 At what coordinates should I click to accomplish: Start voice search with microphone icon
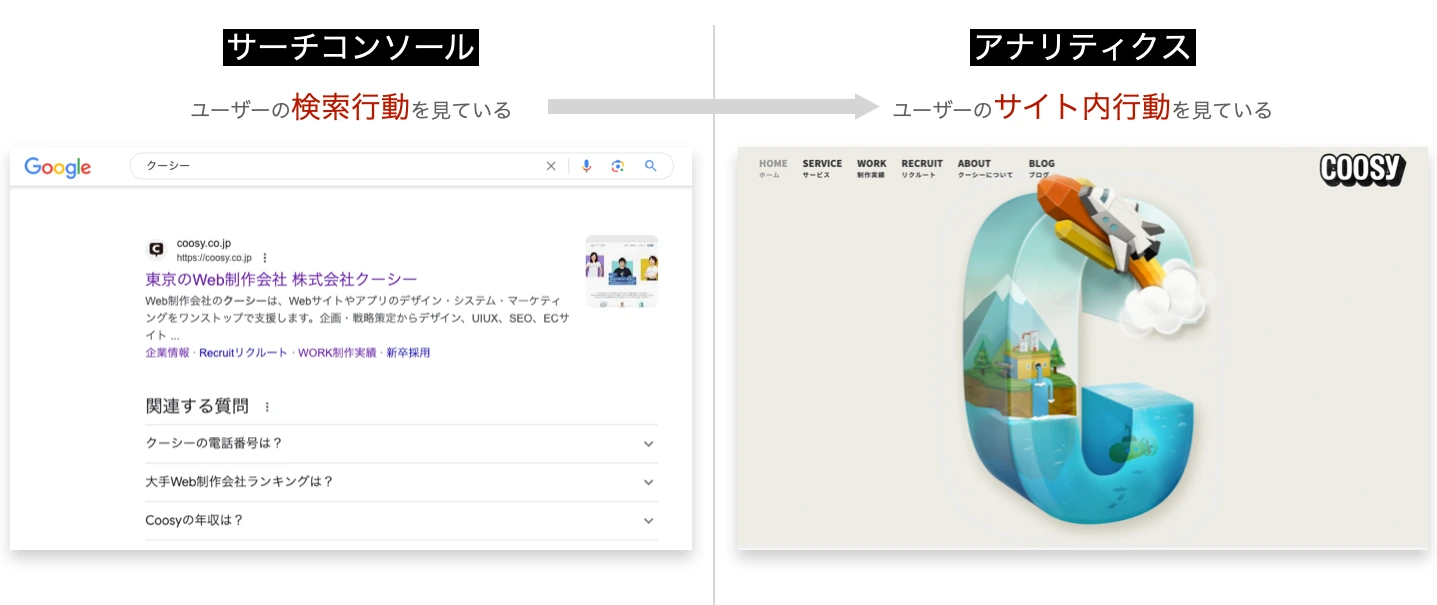click(587, 166)
